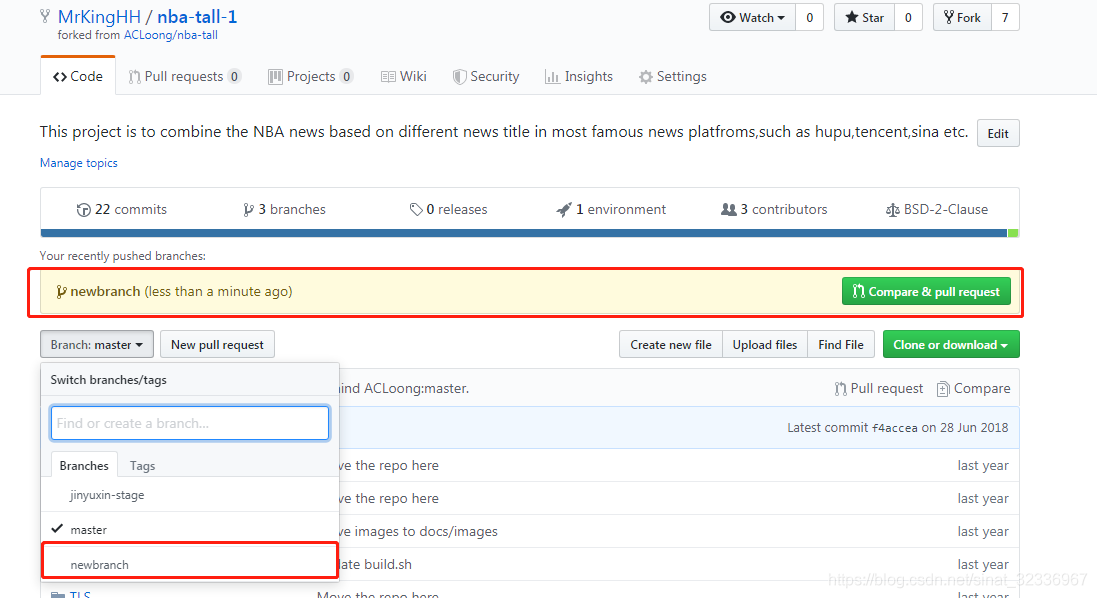Toggle the Branch: master dropdown
Screen dimensions: 1097x598
click(97, 345)
